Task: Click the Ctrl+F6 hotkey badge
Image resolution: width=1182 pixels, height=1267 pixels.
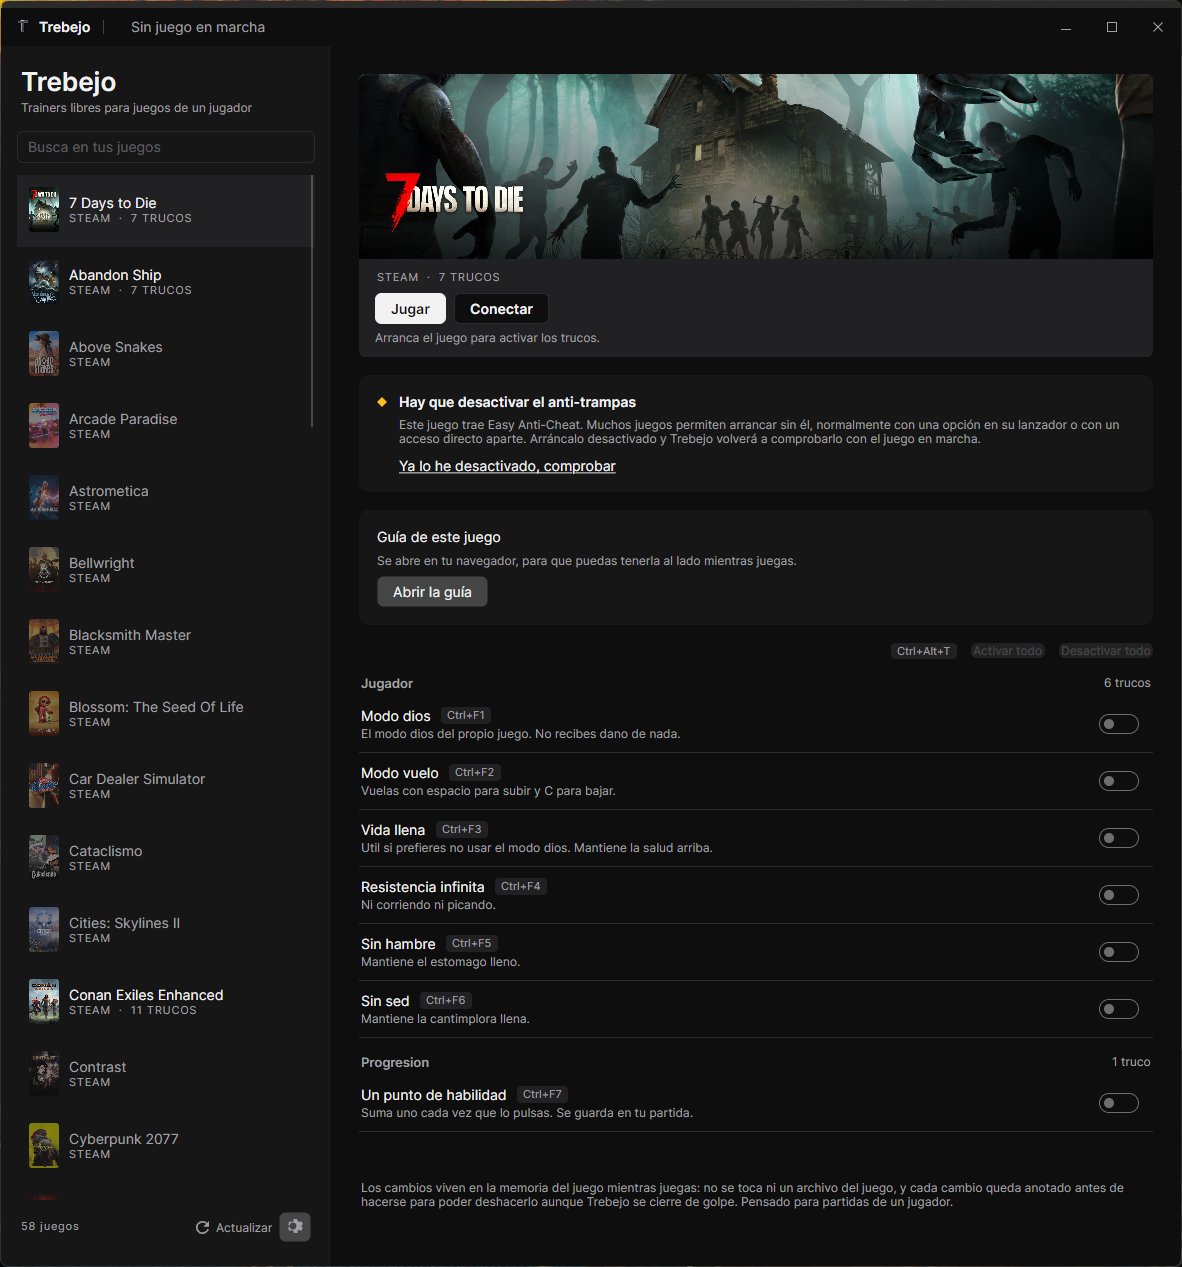Action: [x=445, y=1001]
